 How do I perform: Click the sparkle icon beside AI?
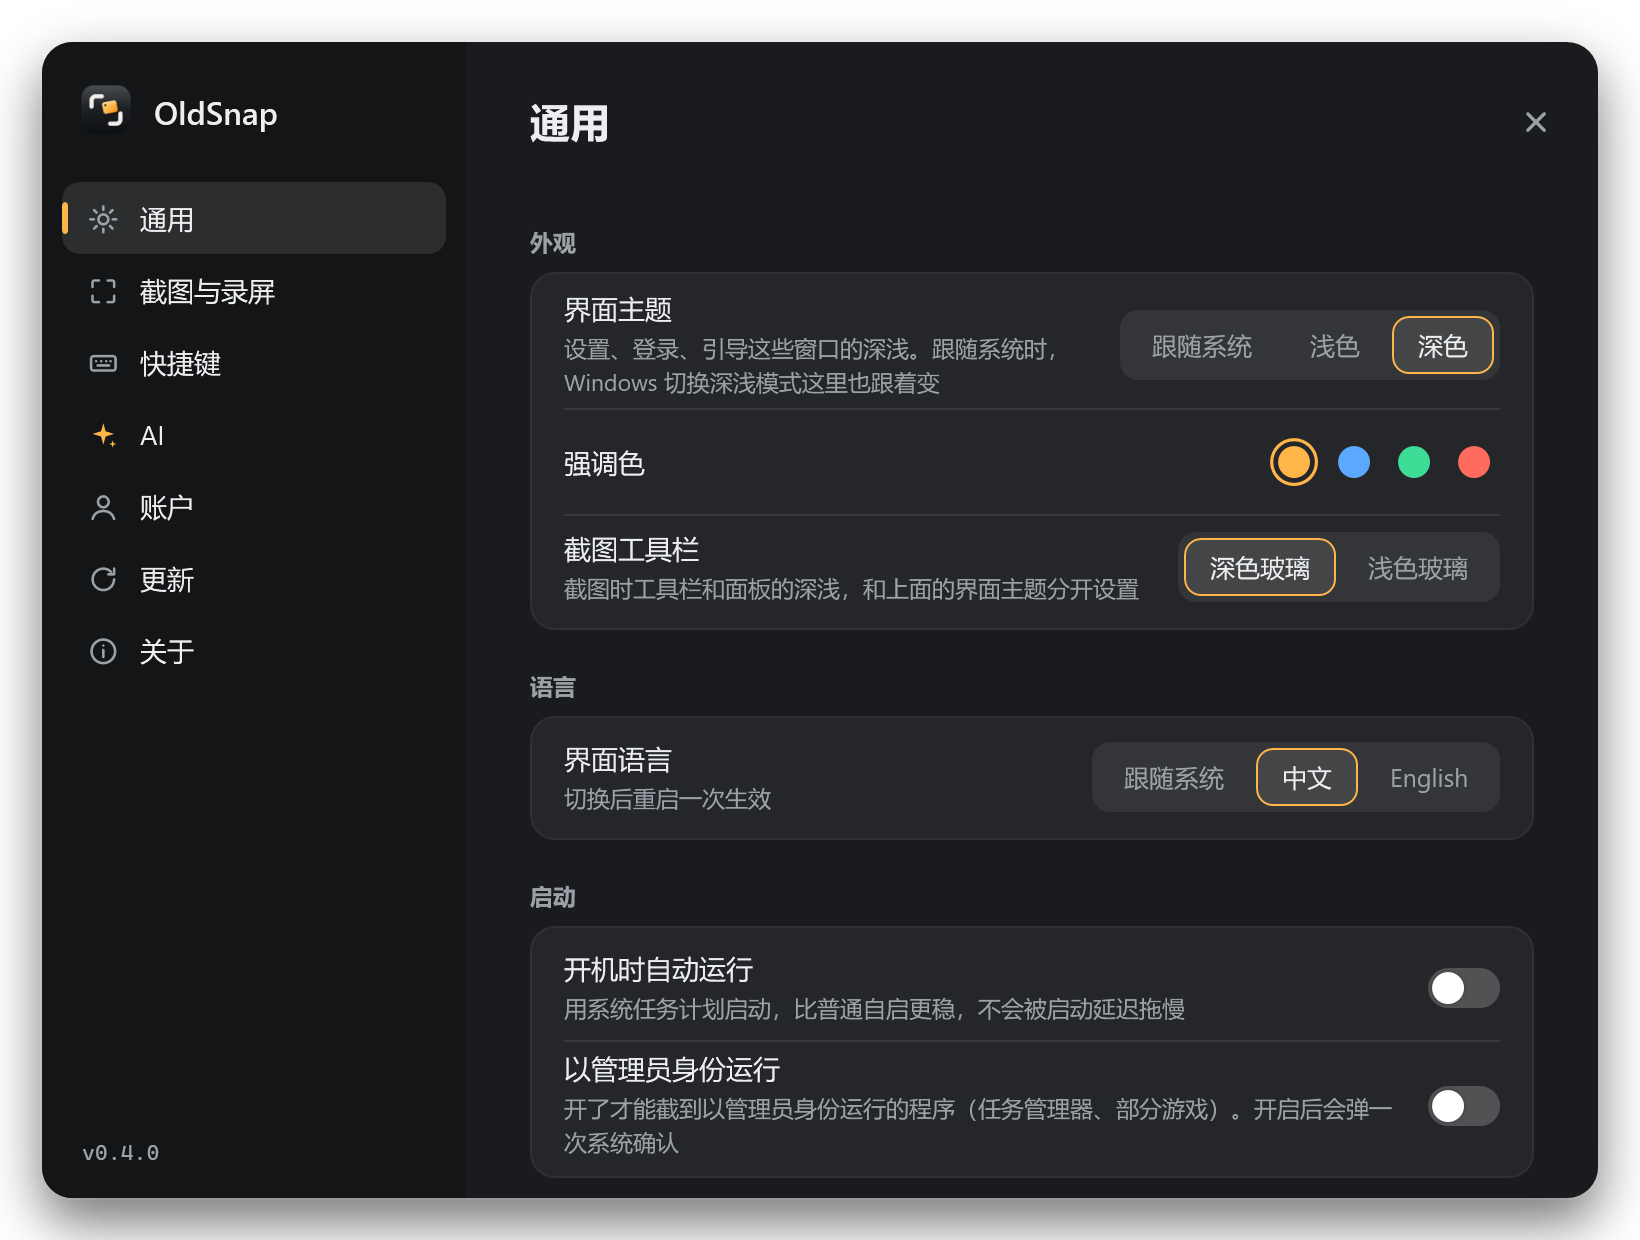(x=103, y=435)
